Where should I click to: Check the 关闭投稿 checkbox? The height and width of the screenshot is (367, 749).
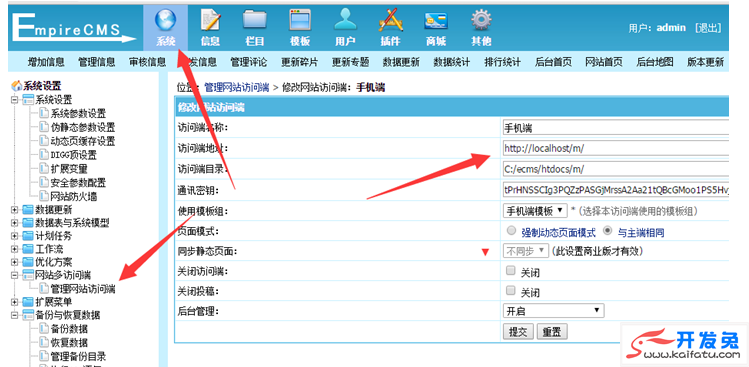coord(511,291)
